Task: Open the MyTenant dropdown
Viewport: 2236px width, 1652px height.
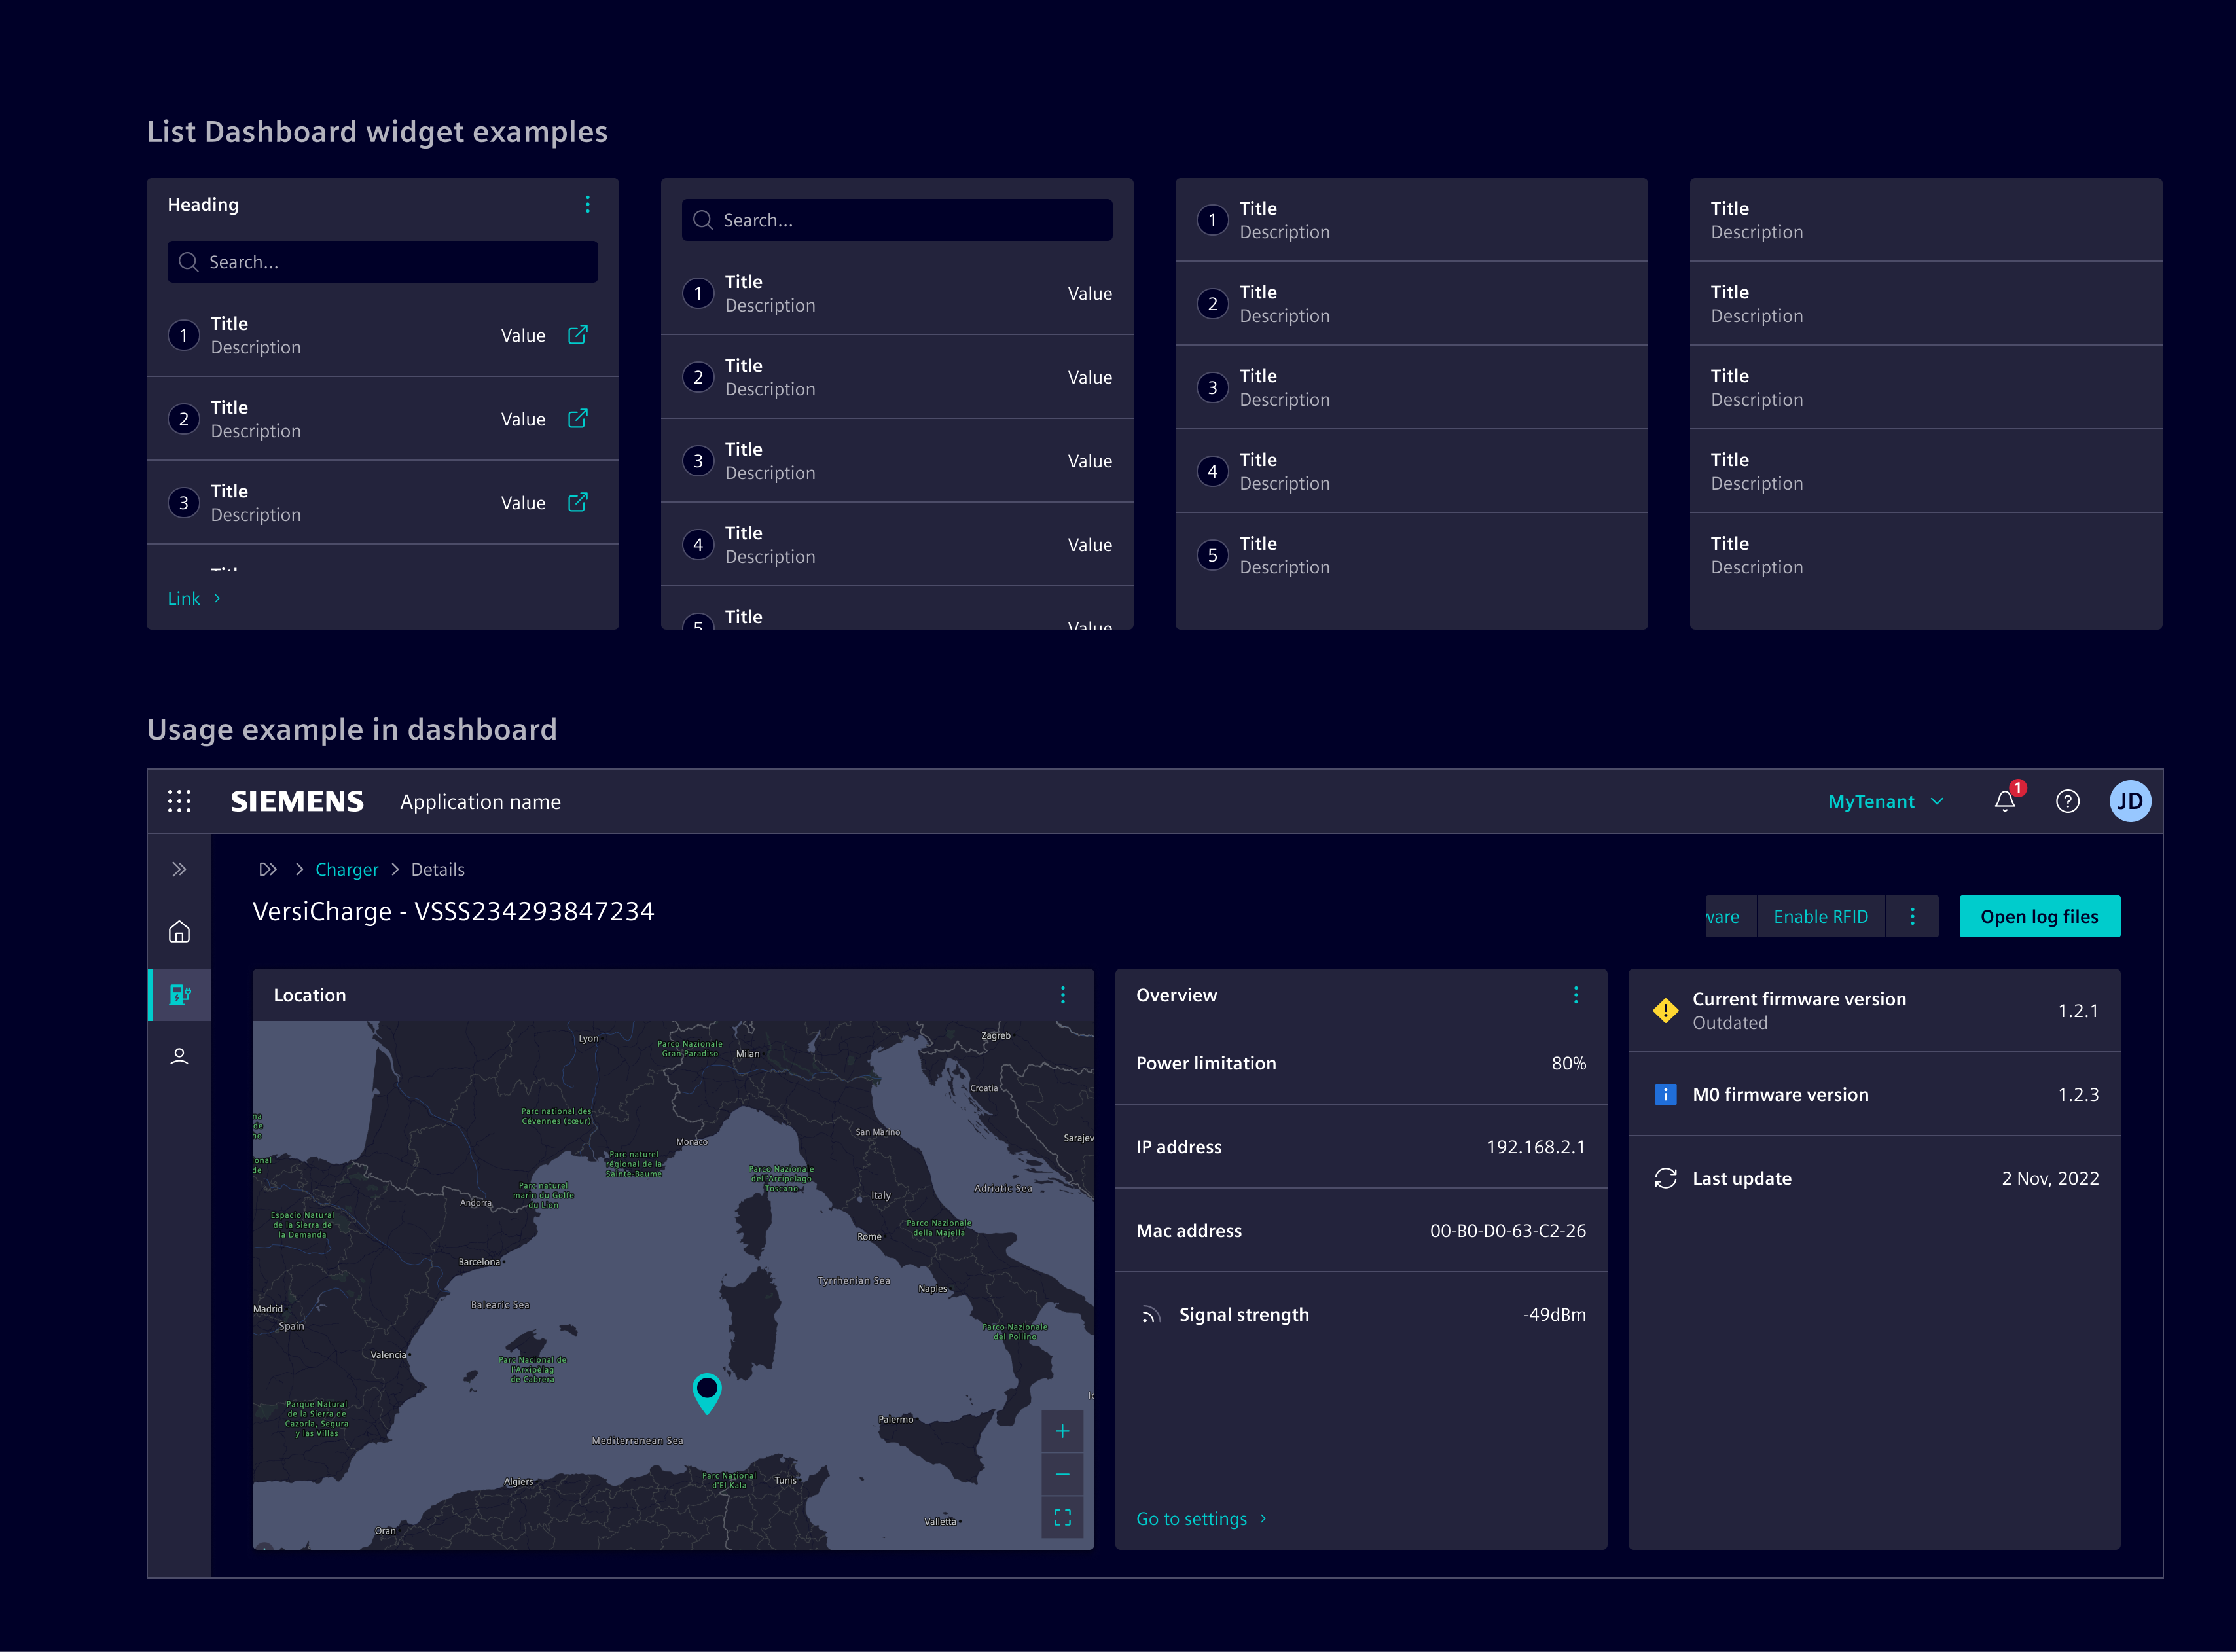Action: coord(1884,801)
